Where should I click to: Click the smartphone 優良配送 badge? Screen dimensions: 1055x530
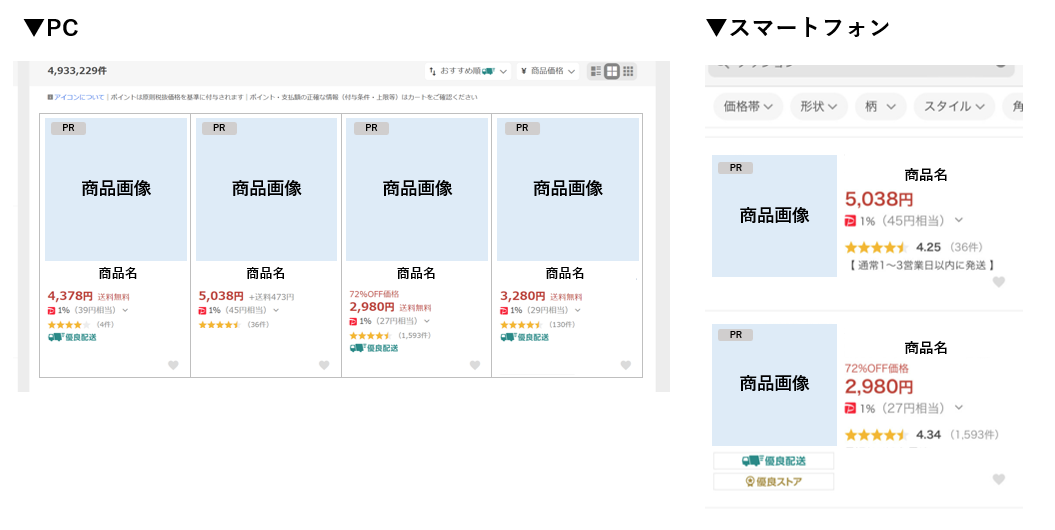coord(773,461)
